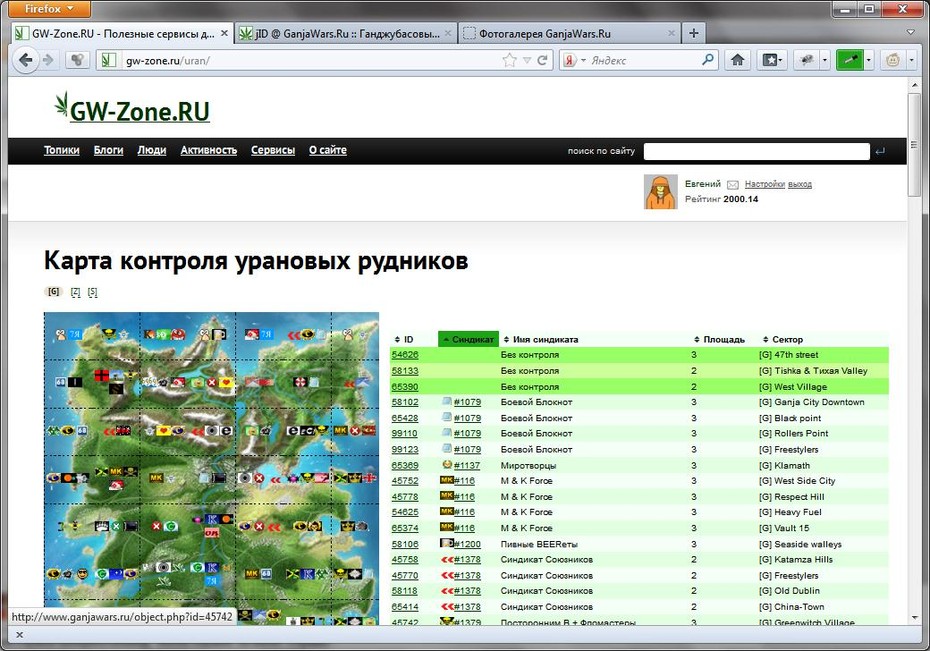Open the О сайте menu item
This screenshot has height=651, width=930.
(x=327, y=151)
